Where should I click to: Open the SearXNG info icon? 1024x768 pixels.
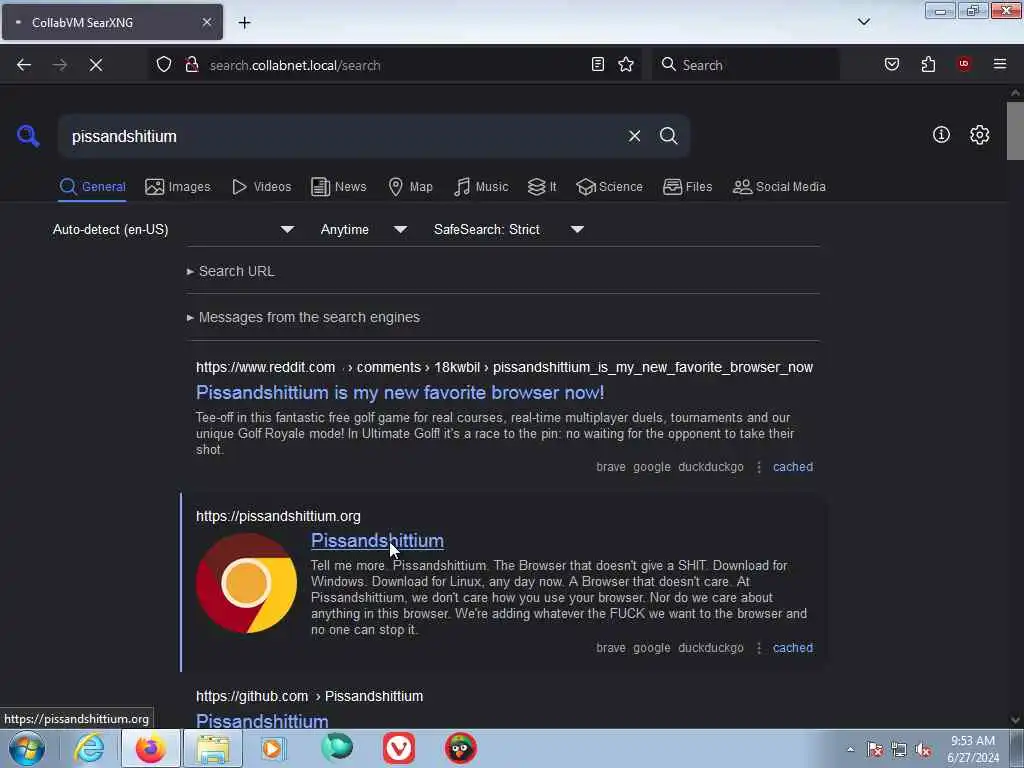pyautogui.click(x=941, y=135)
